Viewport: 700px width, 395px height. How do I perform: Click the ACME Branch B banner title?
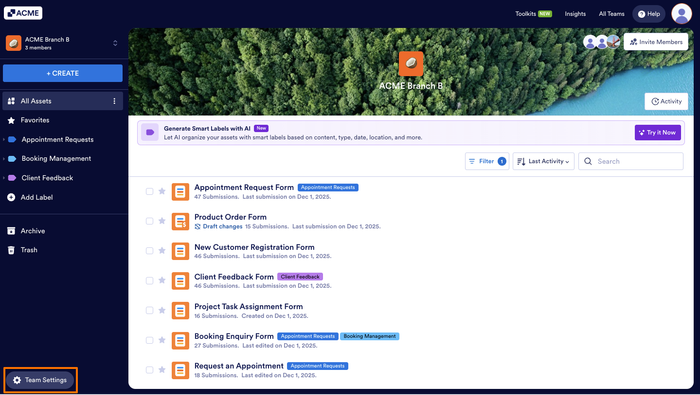411,86
